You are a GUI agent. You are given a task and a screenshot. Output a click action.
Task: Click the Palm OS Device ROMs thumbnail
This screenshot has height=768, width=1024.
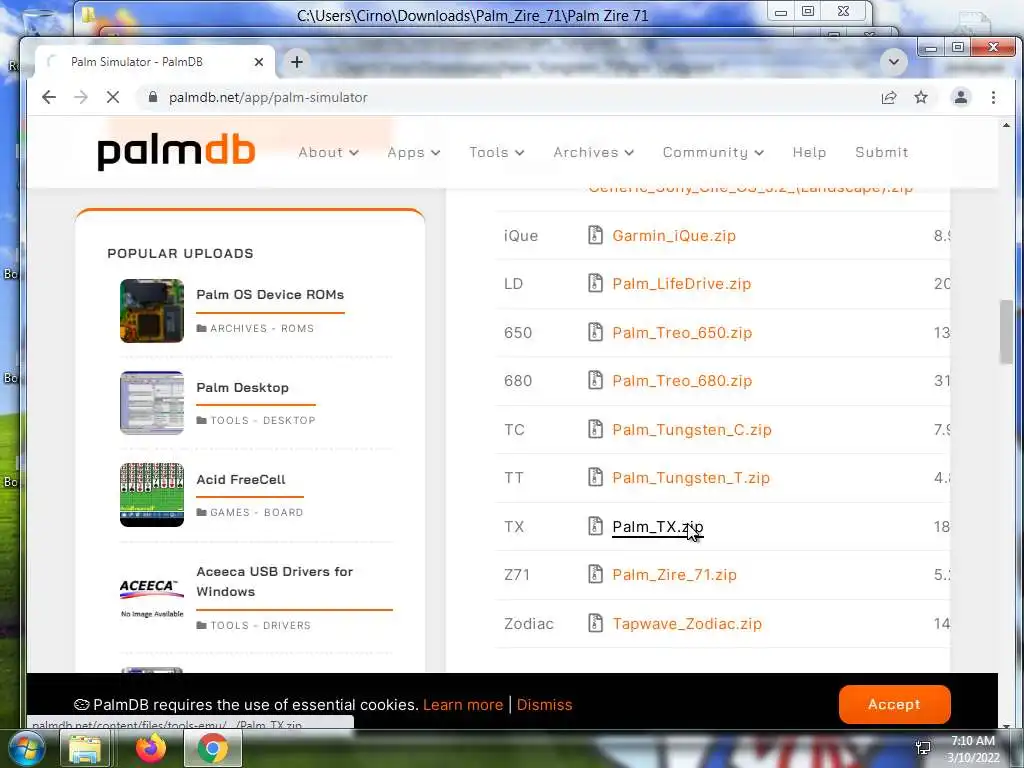[152, 311]
